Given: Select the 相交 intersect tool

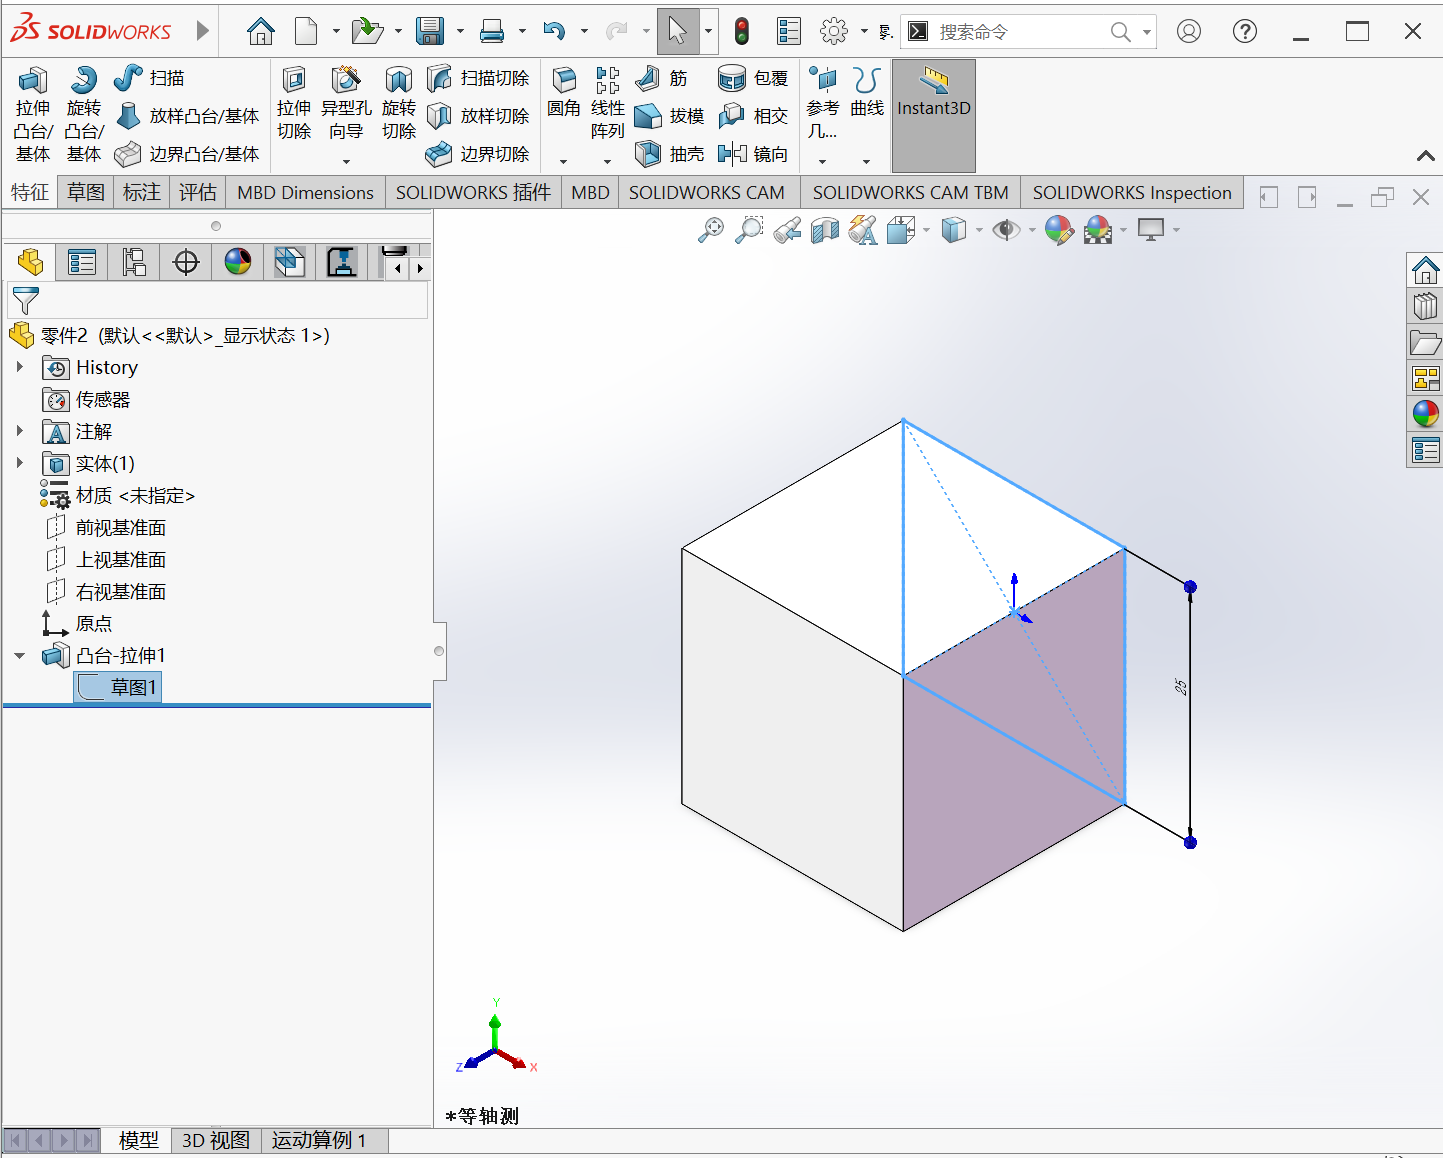Looking at the screenshot, I should [753, 116].
